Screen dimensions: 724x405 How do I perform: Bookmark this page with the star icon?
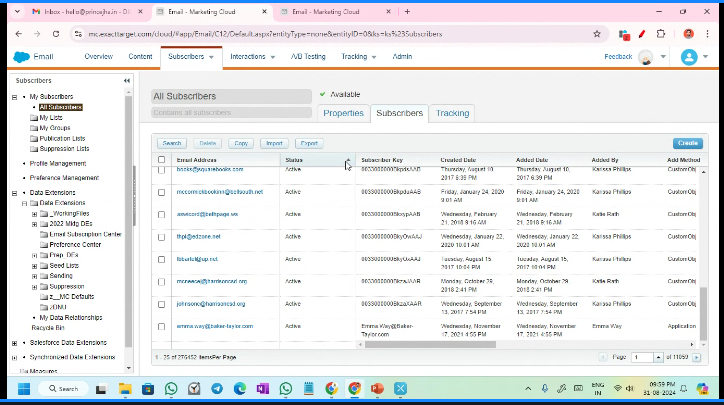tap(597, 34)
